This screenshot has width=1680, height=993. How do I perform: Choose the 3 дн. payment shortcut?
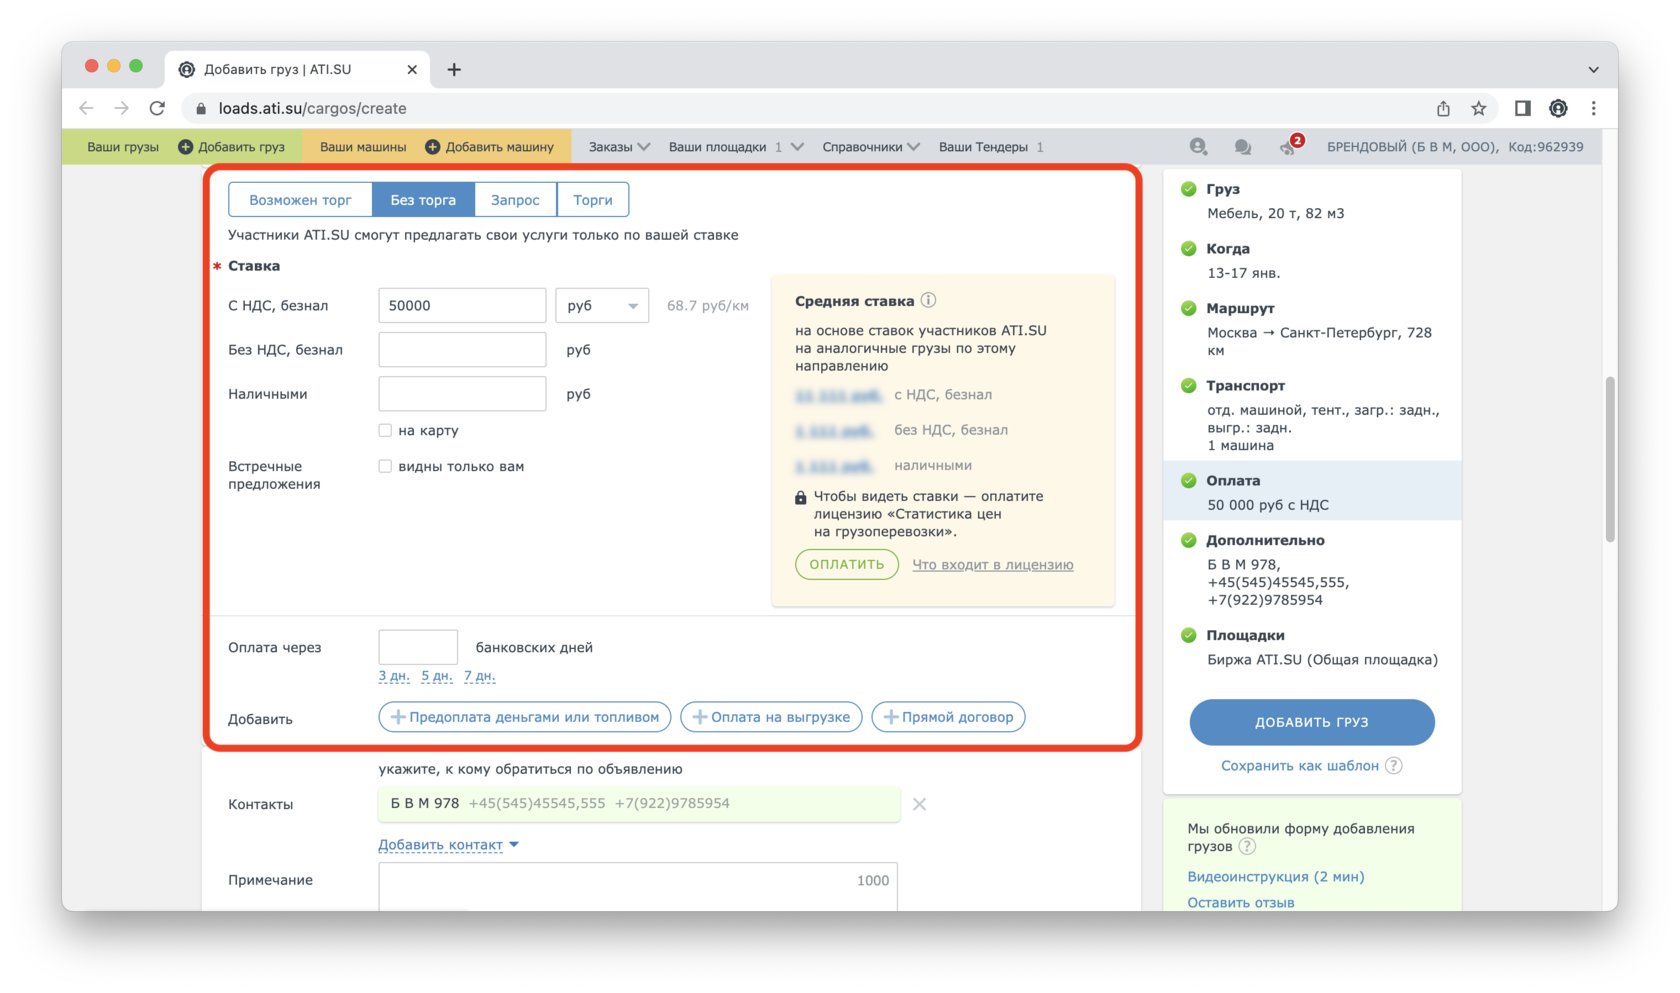click(394, 676)
